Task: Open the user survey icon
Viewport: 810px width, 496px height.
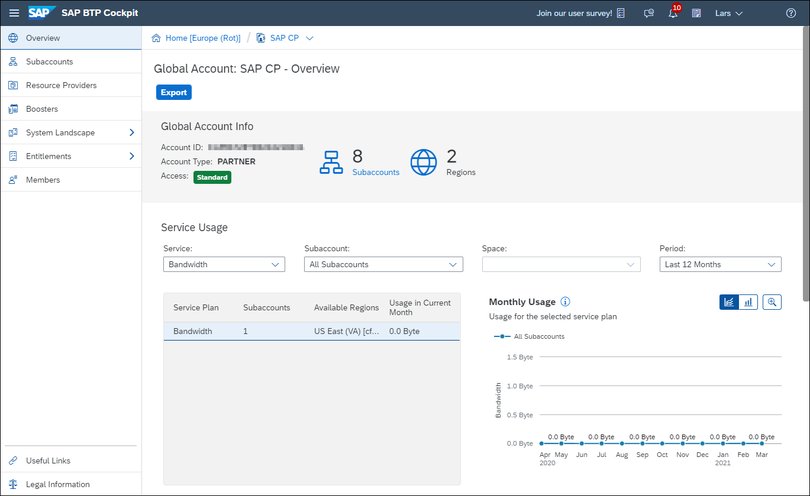Action: (x=621, y=13)
